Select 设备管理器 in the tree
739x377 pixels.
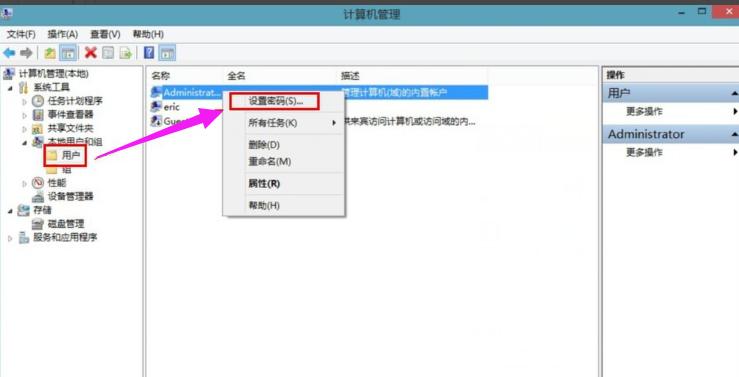coord(70,197)
